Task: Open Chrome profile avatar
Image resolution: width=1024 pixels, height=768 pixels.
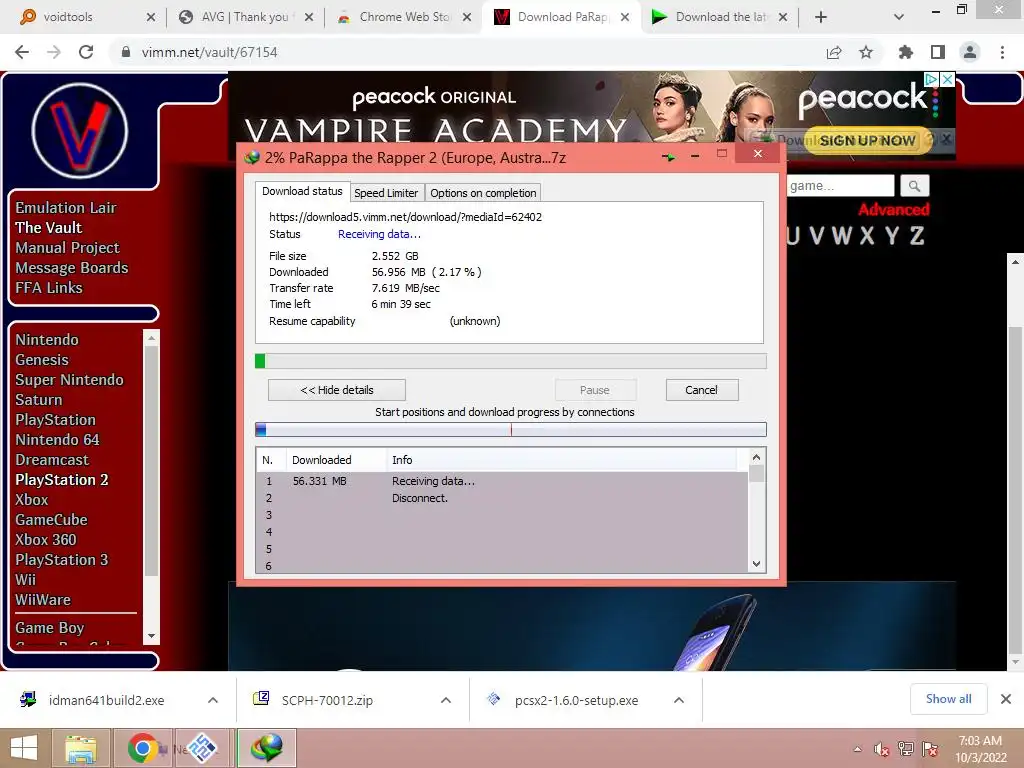Action: pos(970,52)
